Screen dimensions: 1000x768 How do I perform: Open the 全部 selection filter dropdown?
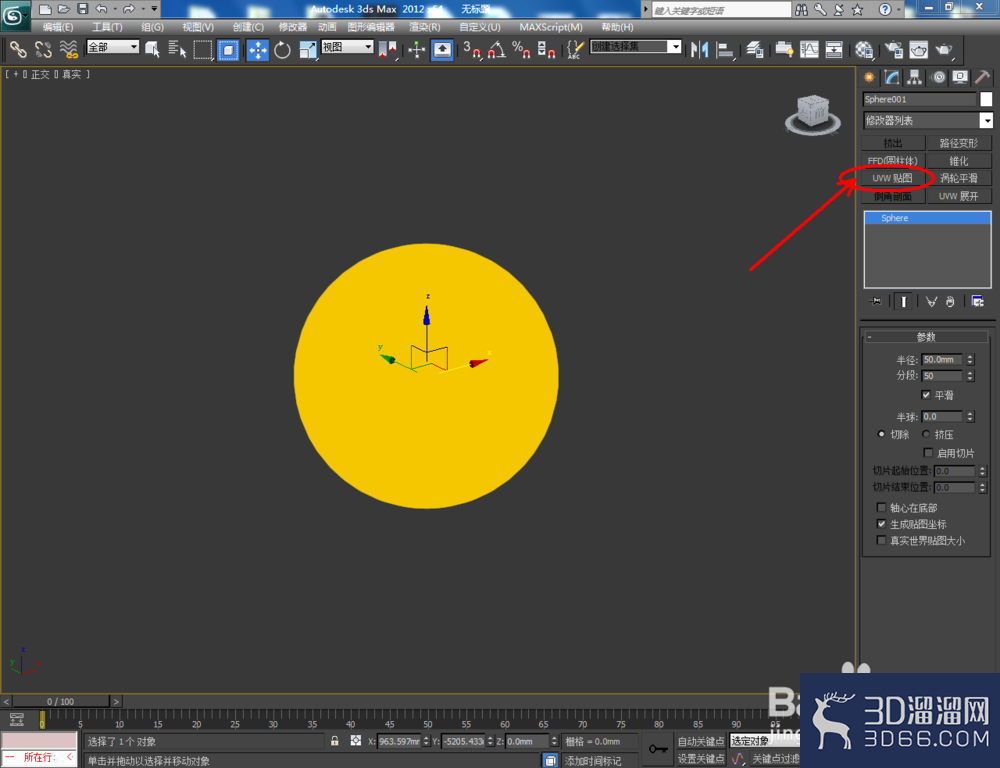113,47
